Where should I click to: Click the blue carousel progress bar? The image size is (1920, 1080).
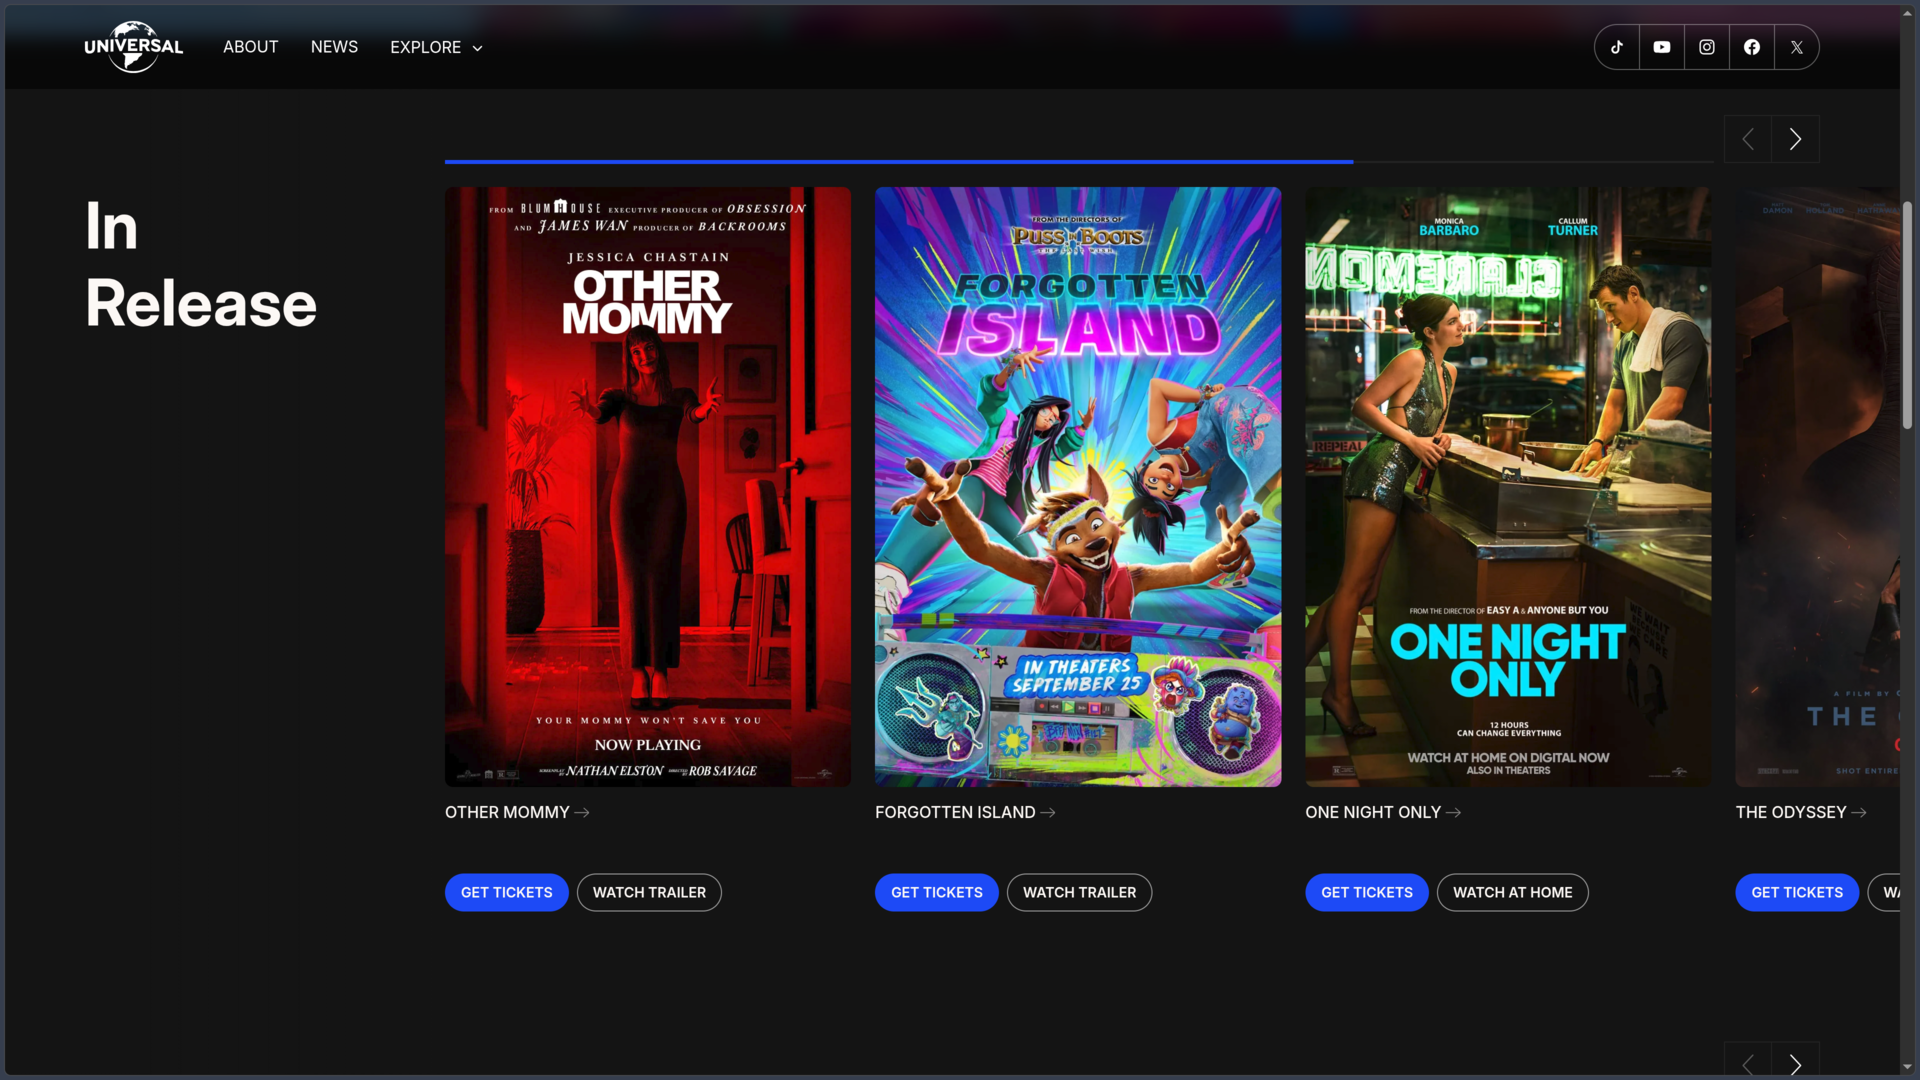pos(899,161)
